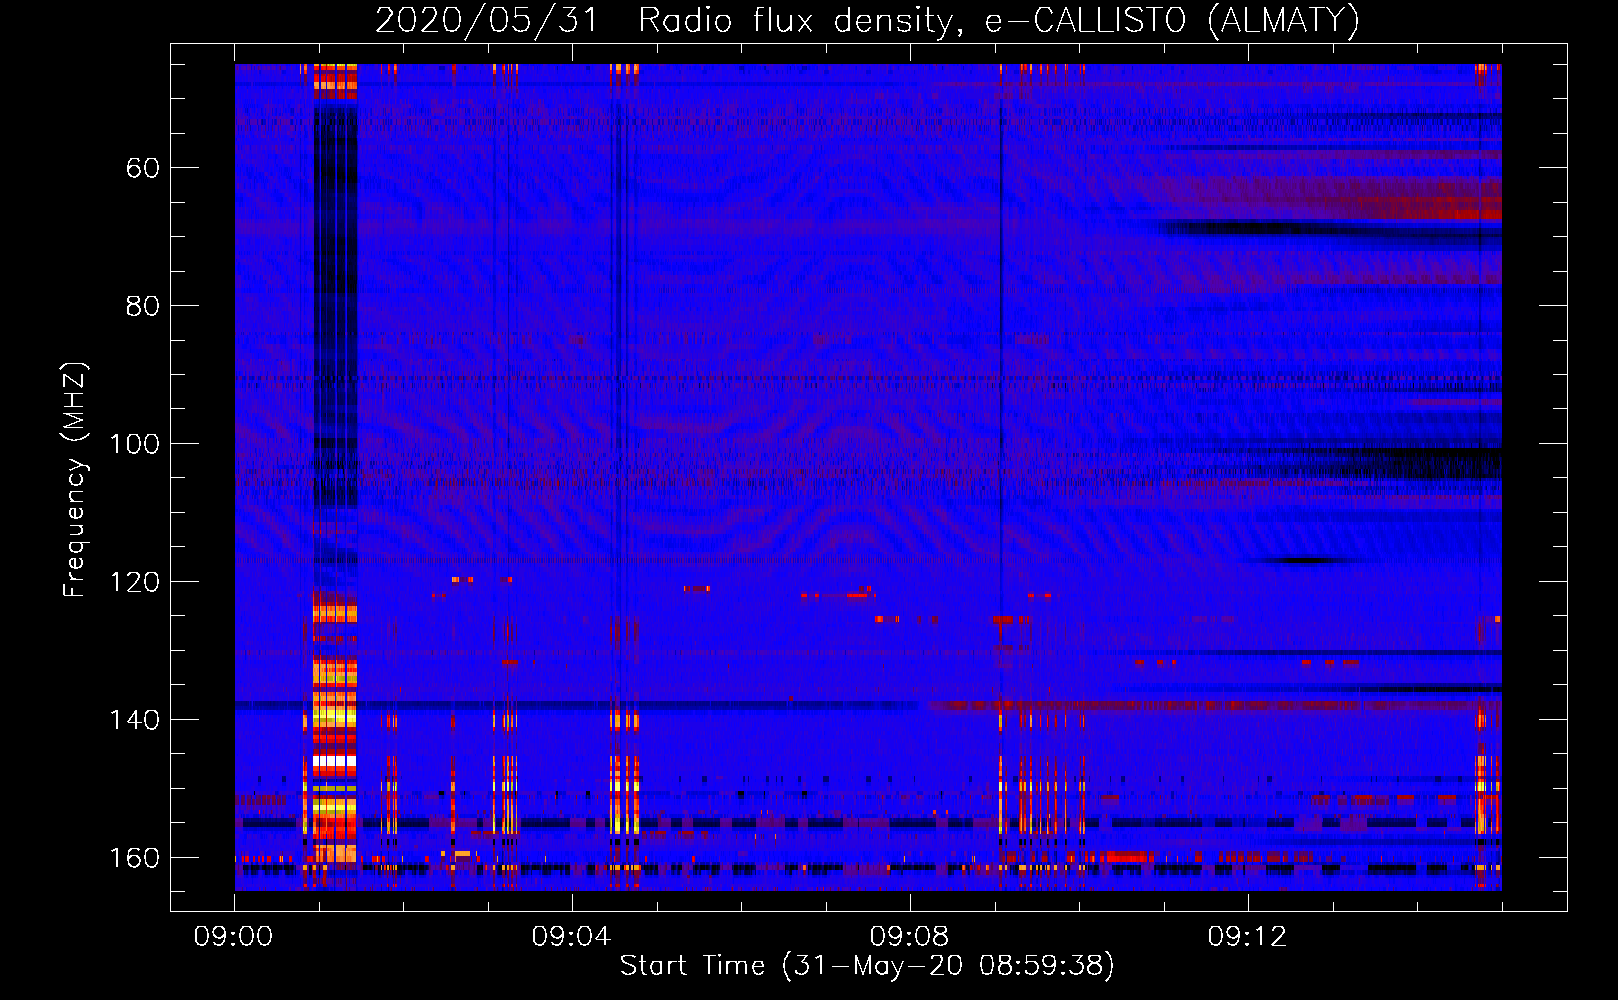Click the date 2020/05/31 in title
Screen dimensions: 1618x1000
[487, 20]
